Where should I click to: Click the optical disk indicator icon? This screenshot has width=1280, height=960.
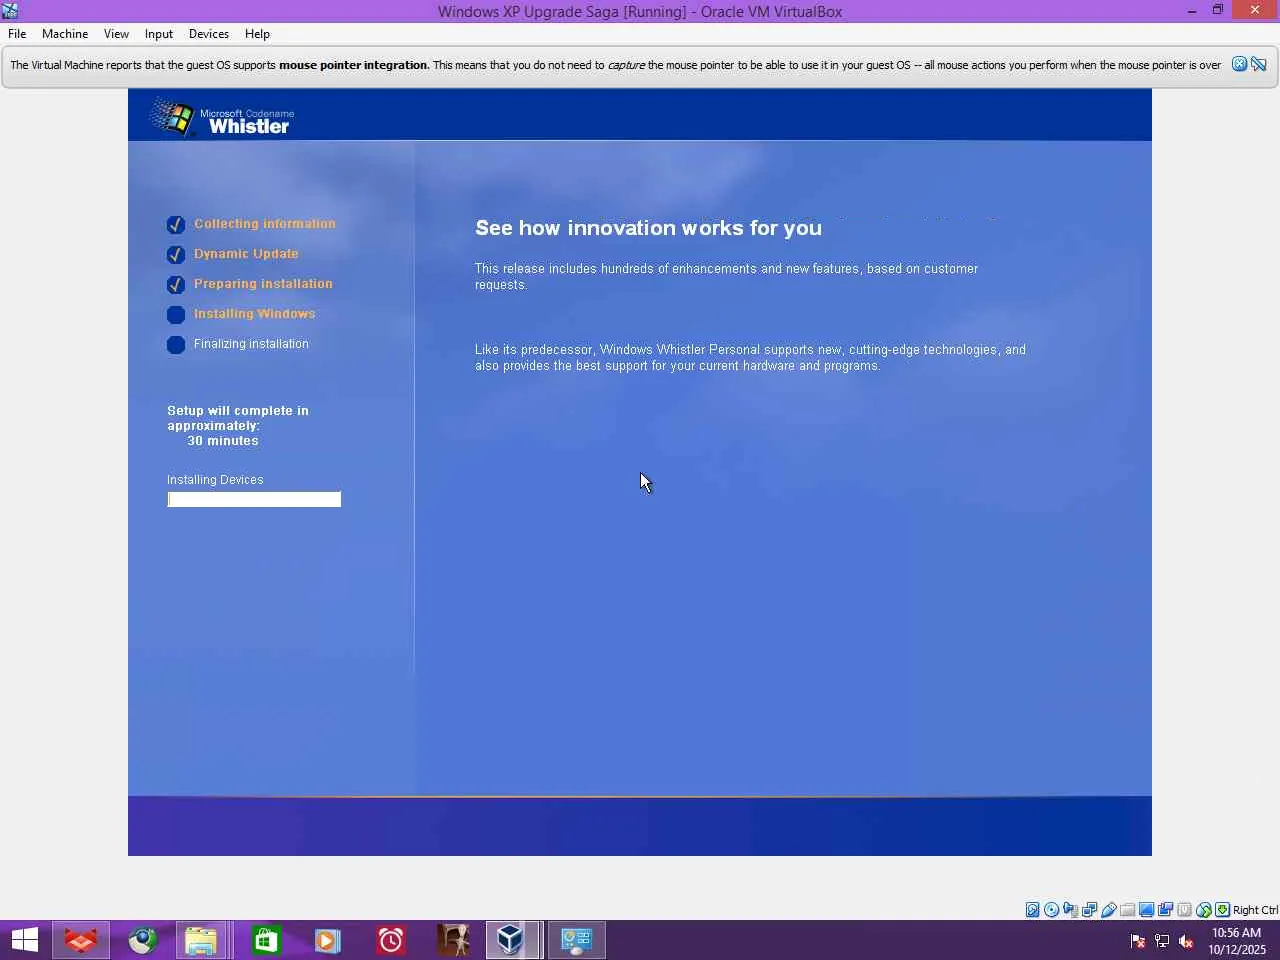tap(1051, 910)
